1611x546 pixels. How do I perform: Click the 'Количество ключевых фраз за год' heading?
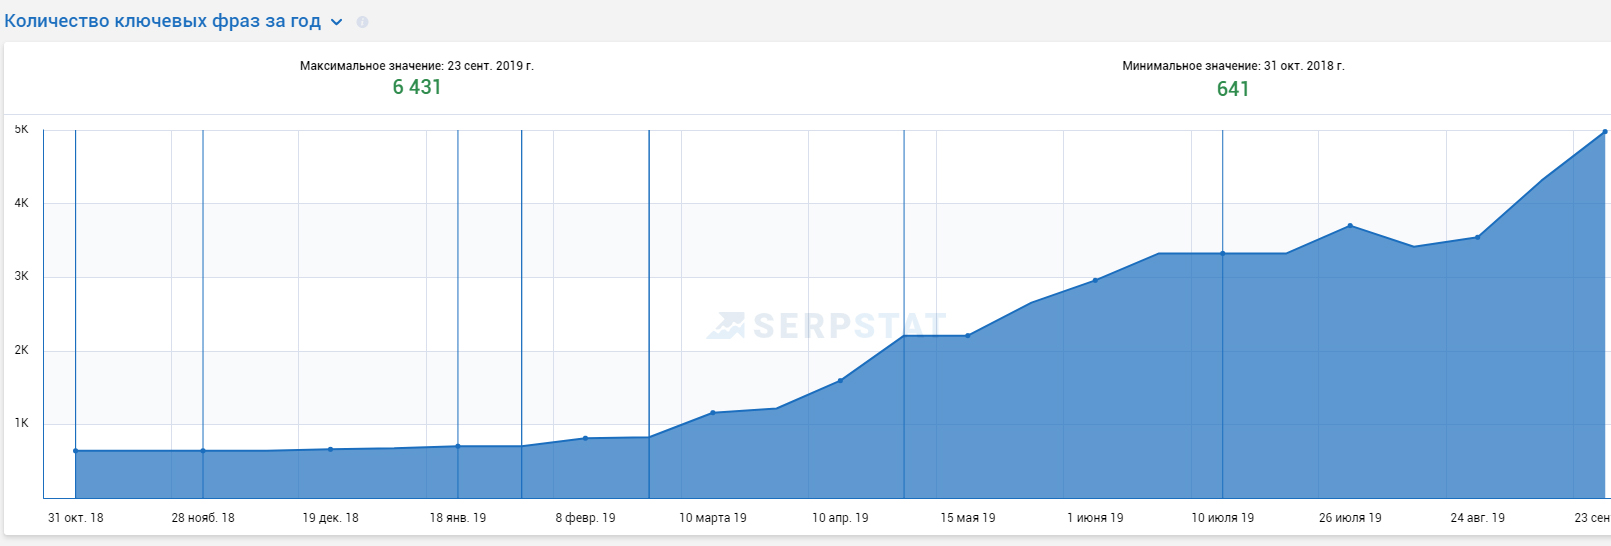163,21
